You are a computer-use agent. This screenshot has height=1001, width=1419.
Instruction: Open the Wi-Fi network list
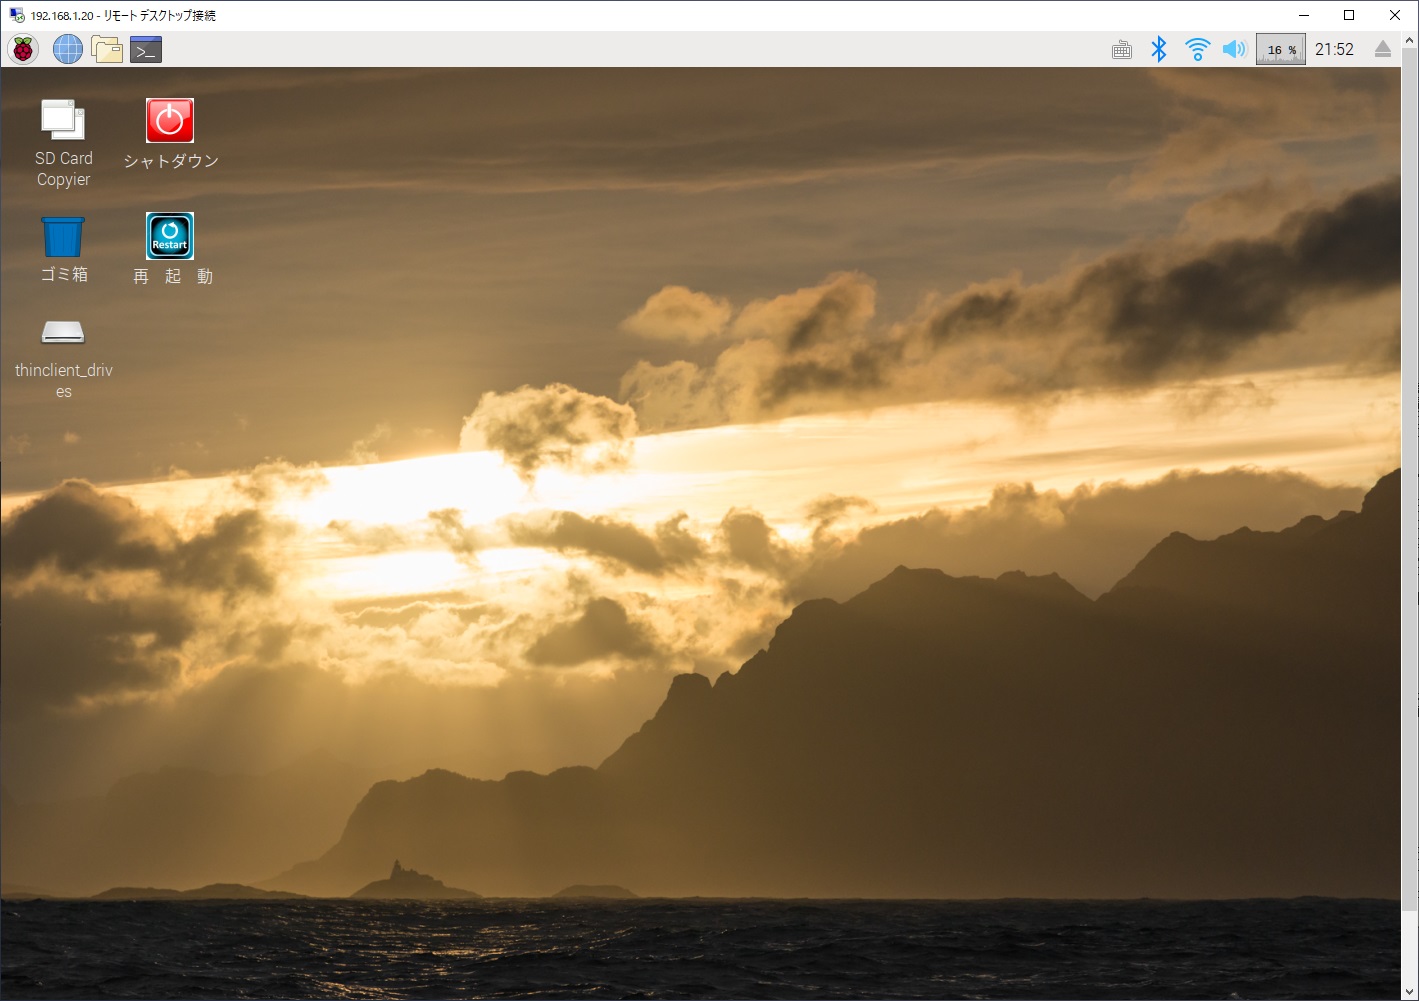pyautogui.click(x=1197, y=49)
